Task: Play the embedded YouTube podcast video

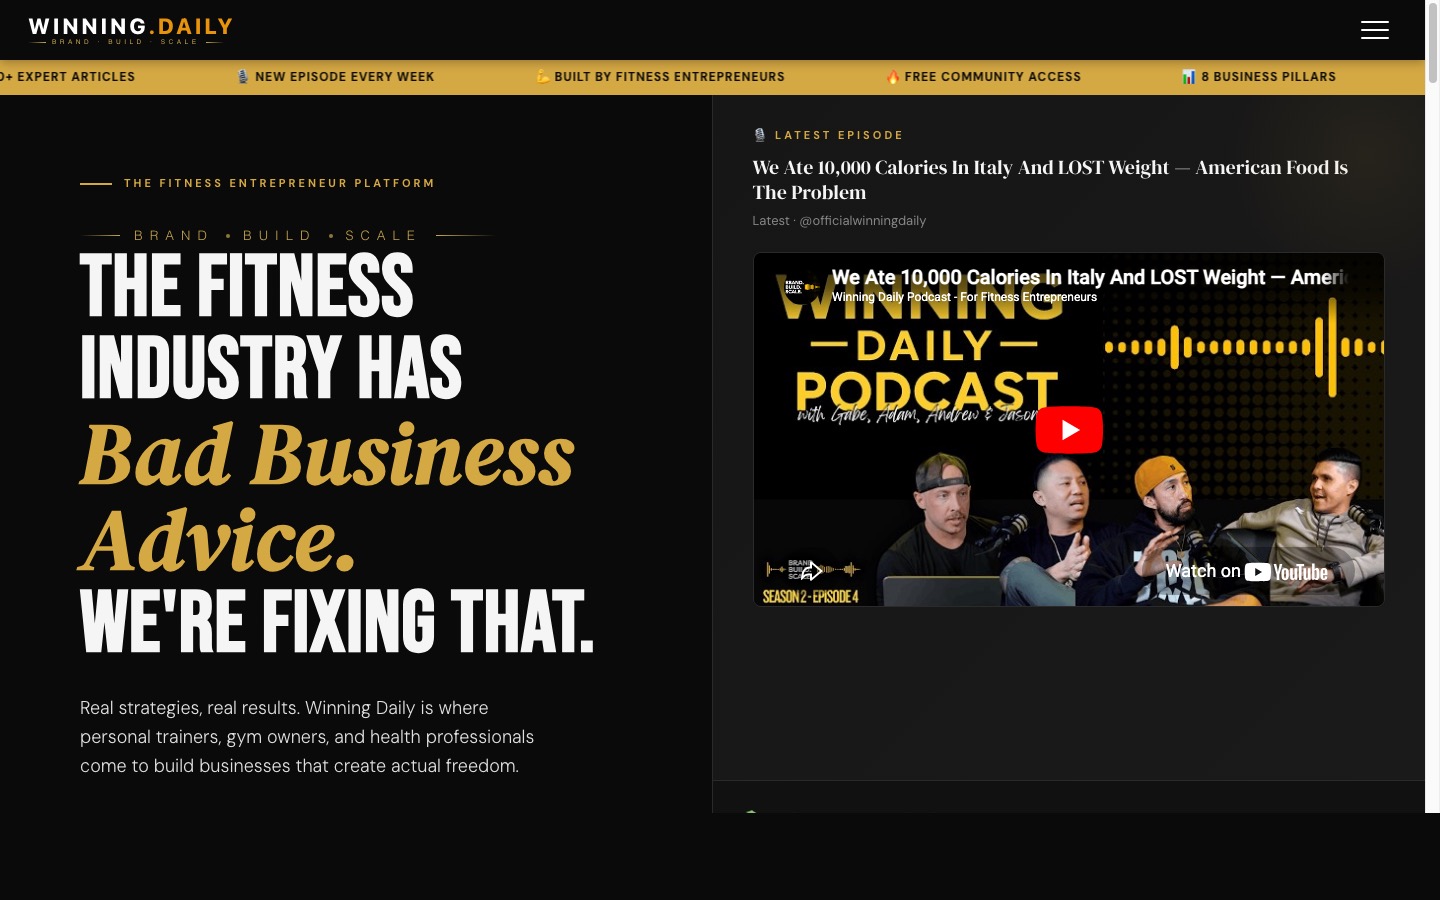Action: tap(1068, 430)
